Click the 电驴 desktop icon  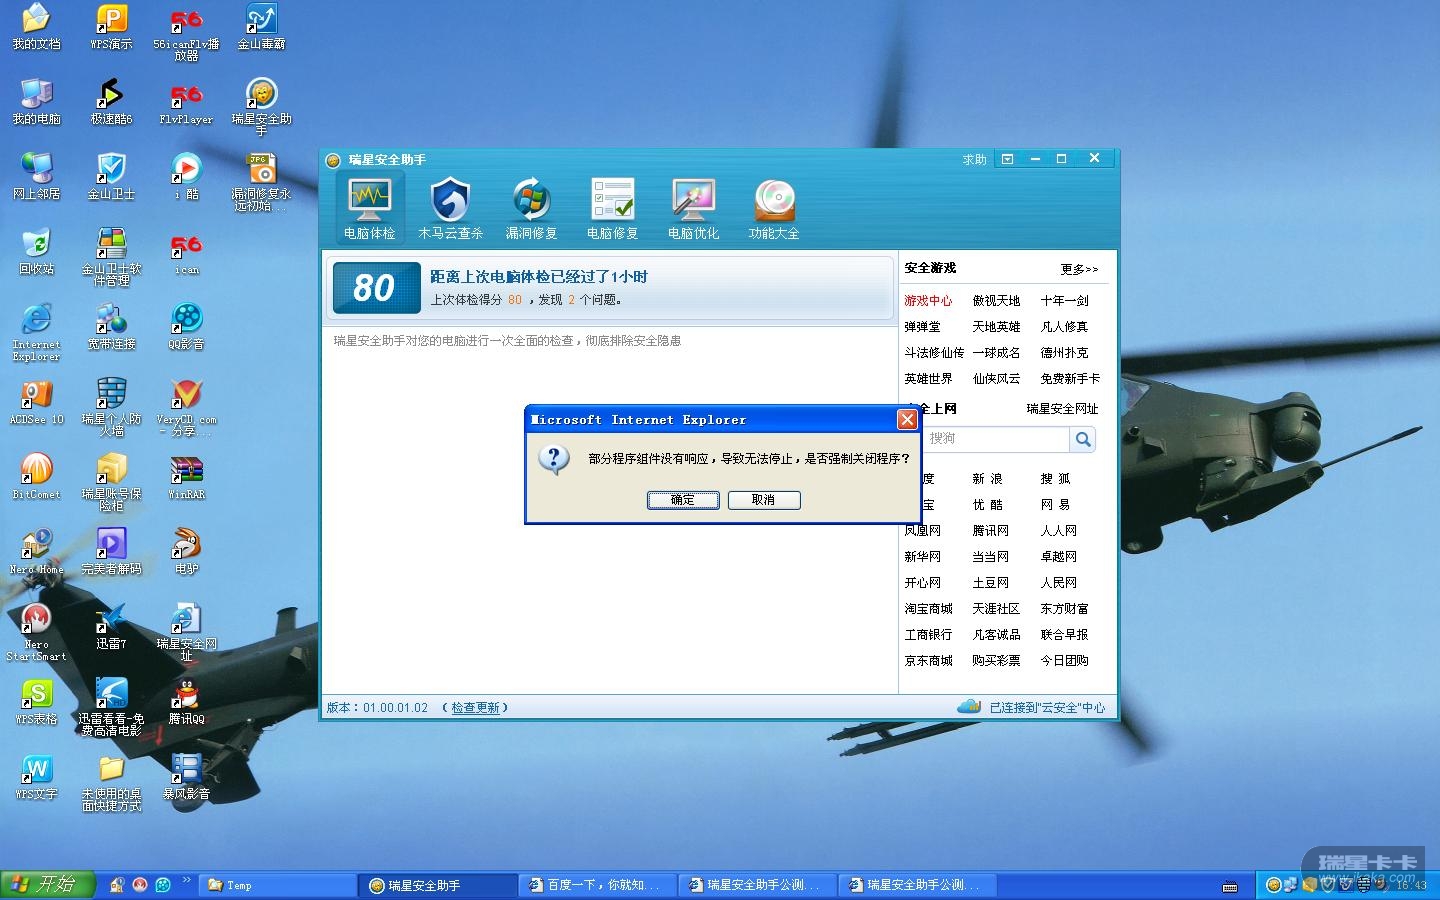(186, 552)
